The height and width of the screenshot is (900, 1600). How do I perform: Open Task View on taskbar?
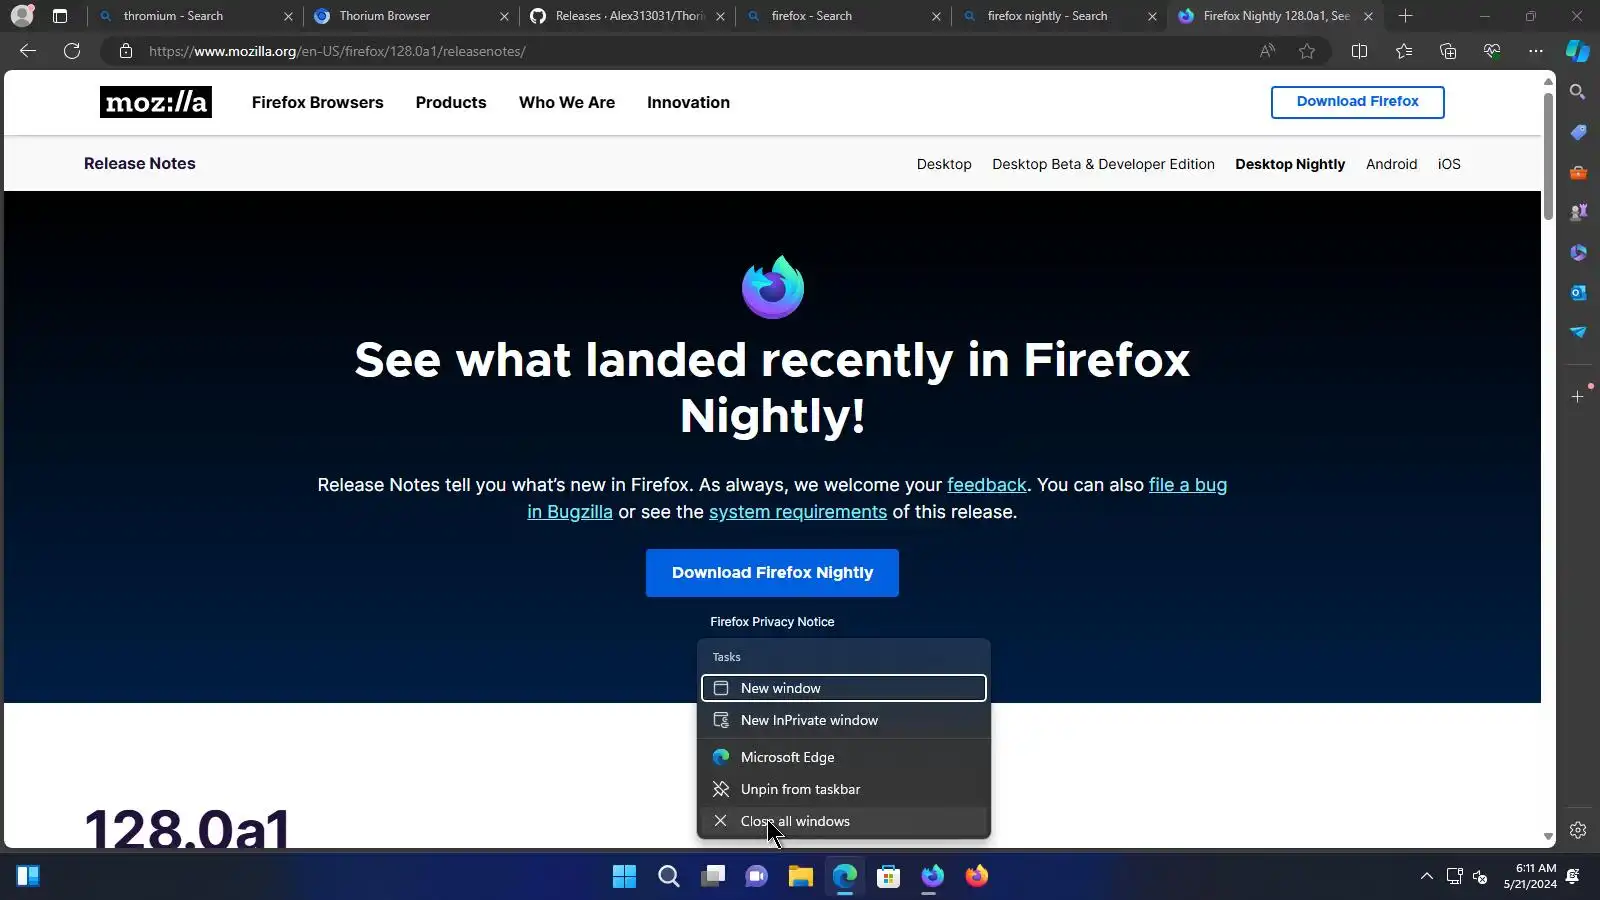(713, 876)
